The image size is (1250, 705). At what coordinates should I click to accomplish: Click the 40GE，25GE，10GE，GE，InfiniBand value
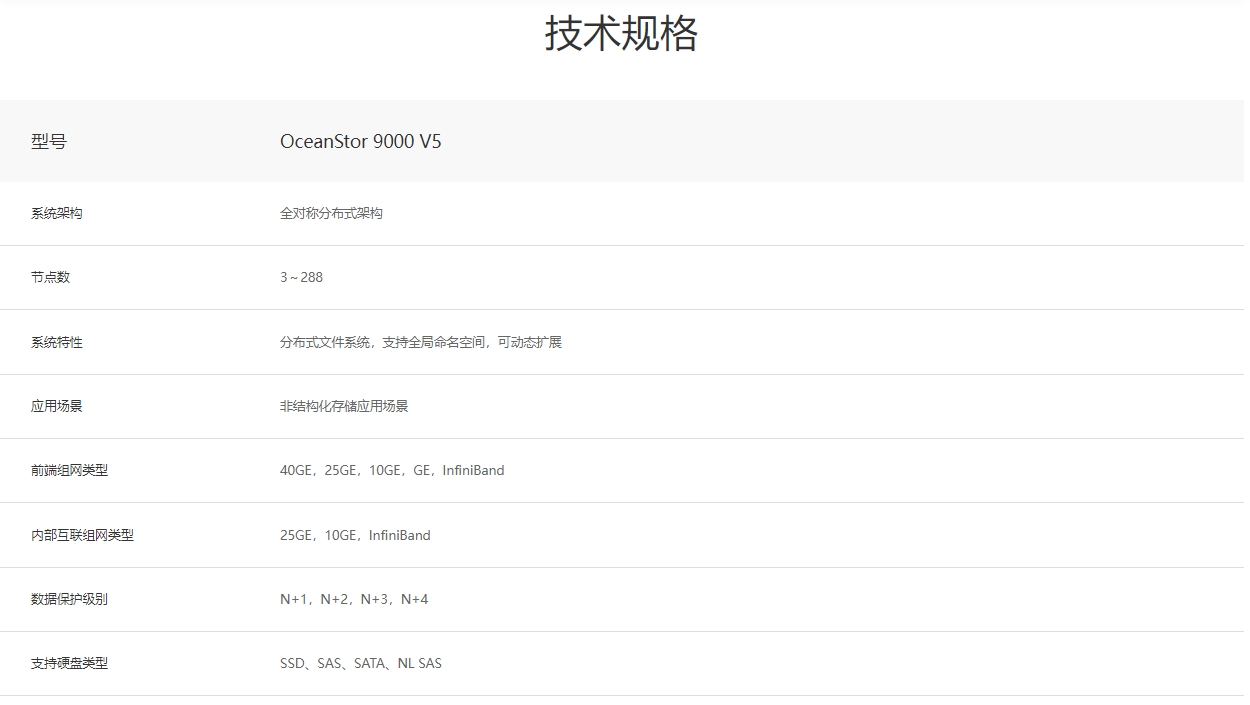(392, 470)
